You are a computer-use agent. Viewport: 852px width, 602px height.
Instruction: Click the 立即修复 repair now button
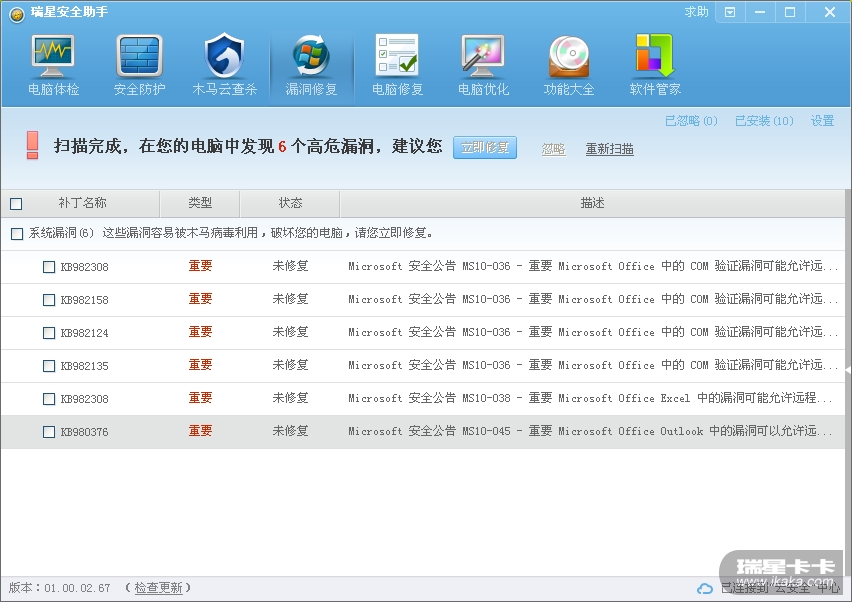[x=485, y=147]
